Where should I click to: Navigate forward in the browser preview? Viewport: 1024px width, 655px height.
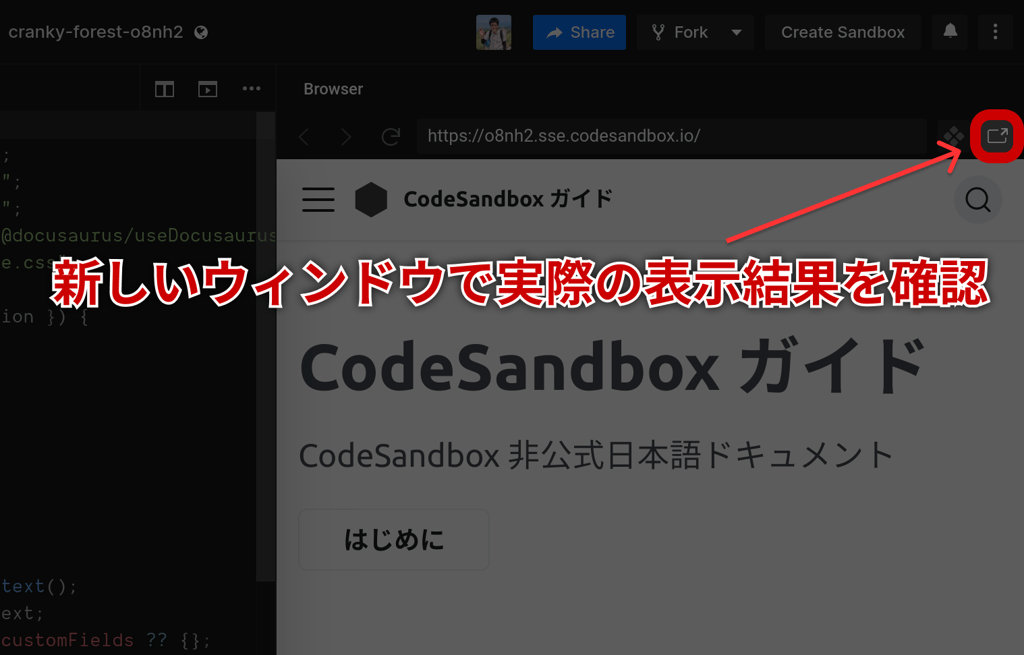point(347,137)
